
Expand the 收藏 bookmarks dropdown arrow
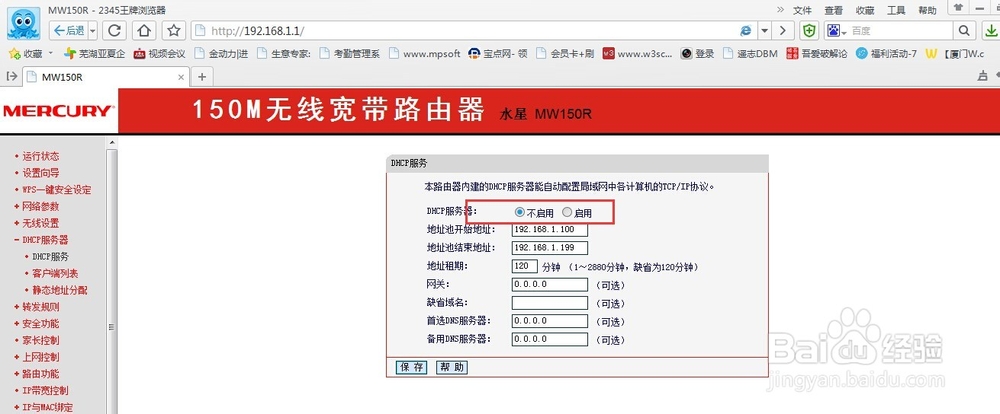(51, 54)
